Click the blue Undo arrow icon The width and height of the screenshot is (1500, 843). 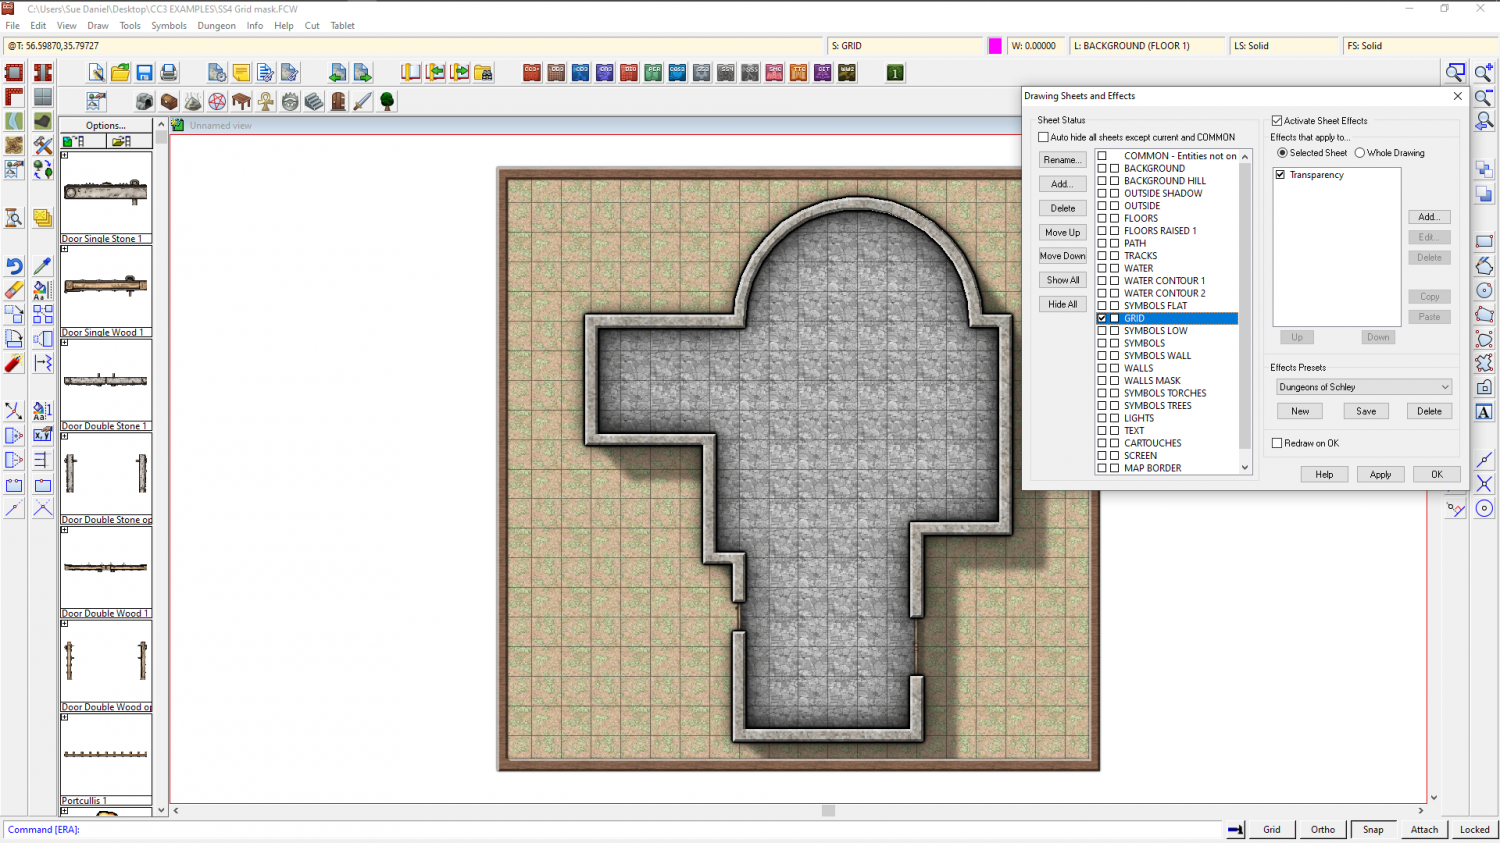tap(14, 266)
